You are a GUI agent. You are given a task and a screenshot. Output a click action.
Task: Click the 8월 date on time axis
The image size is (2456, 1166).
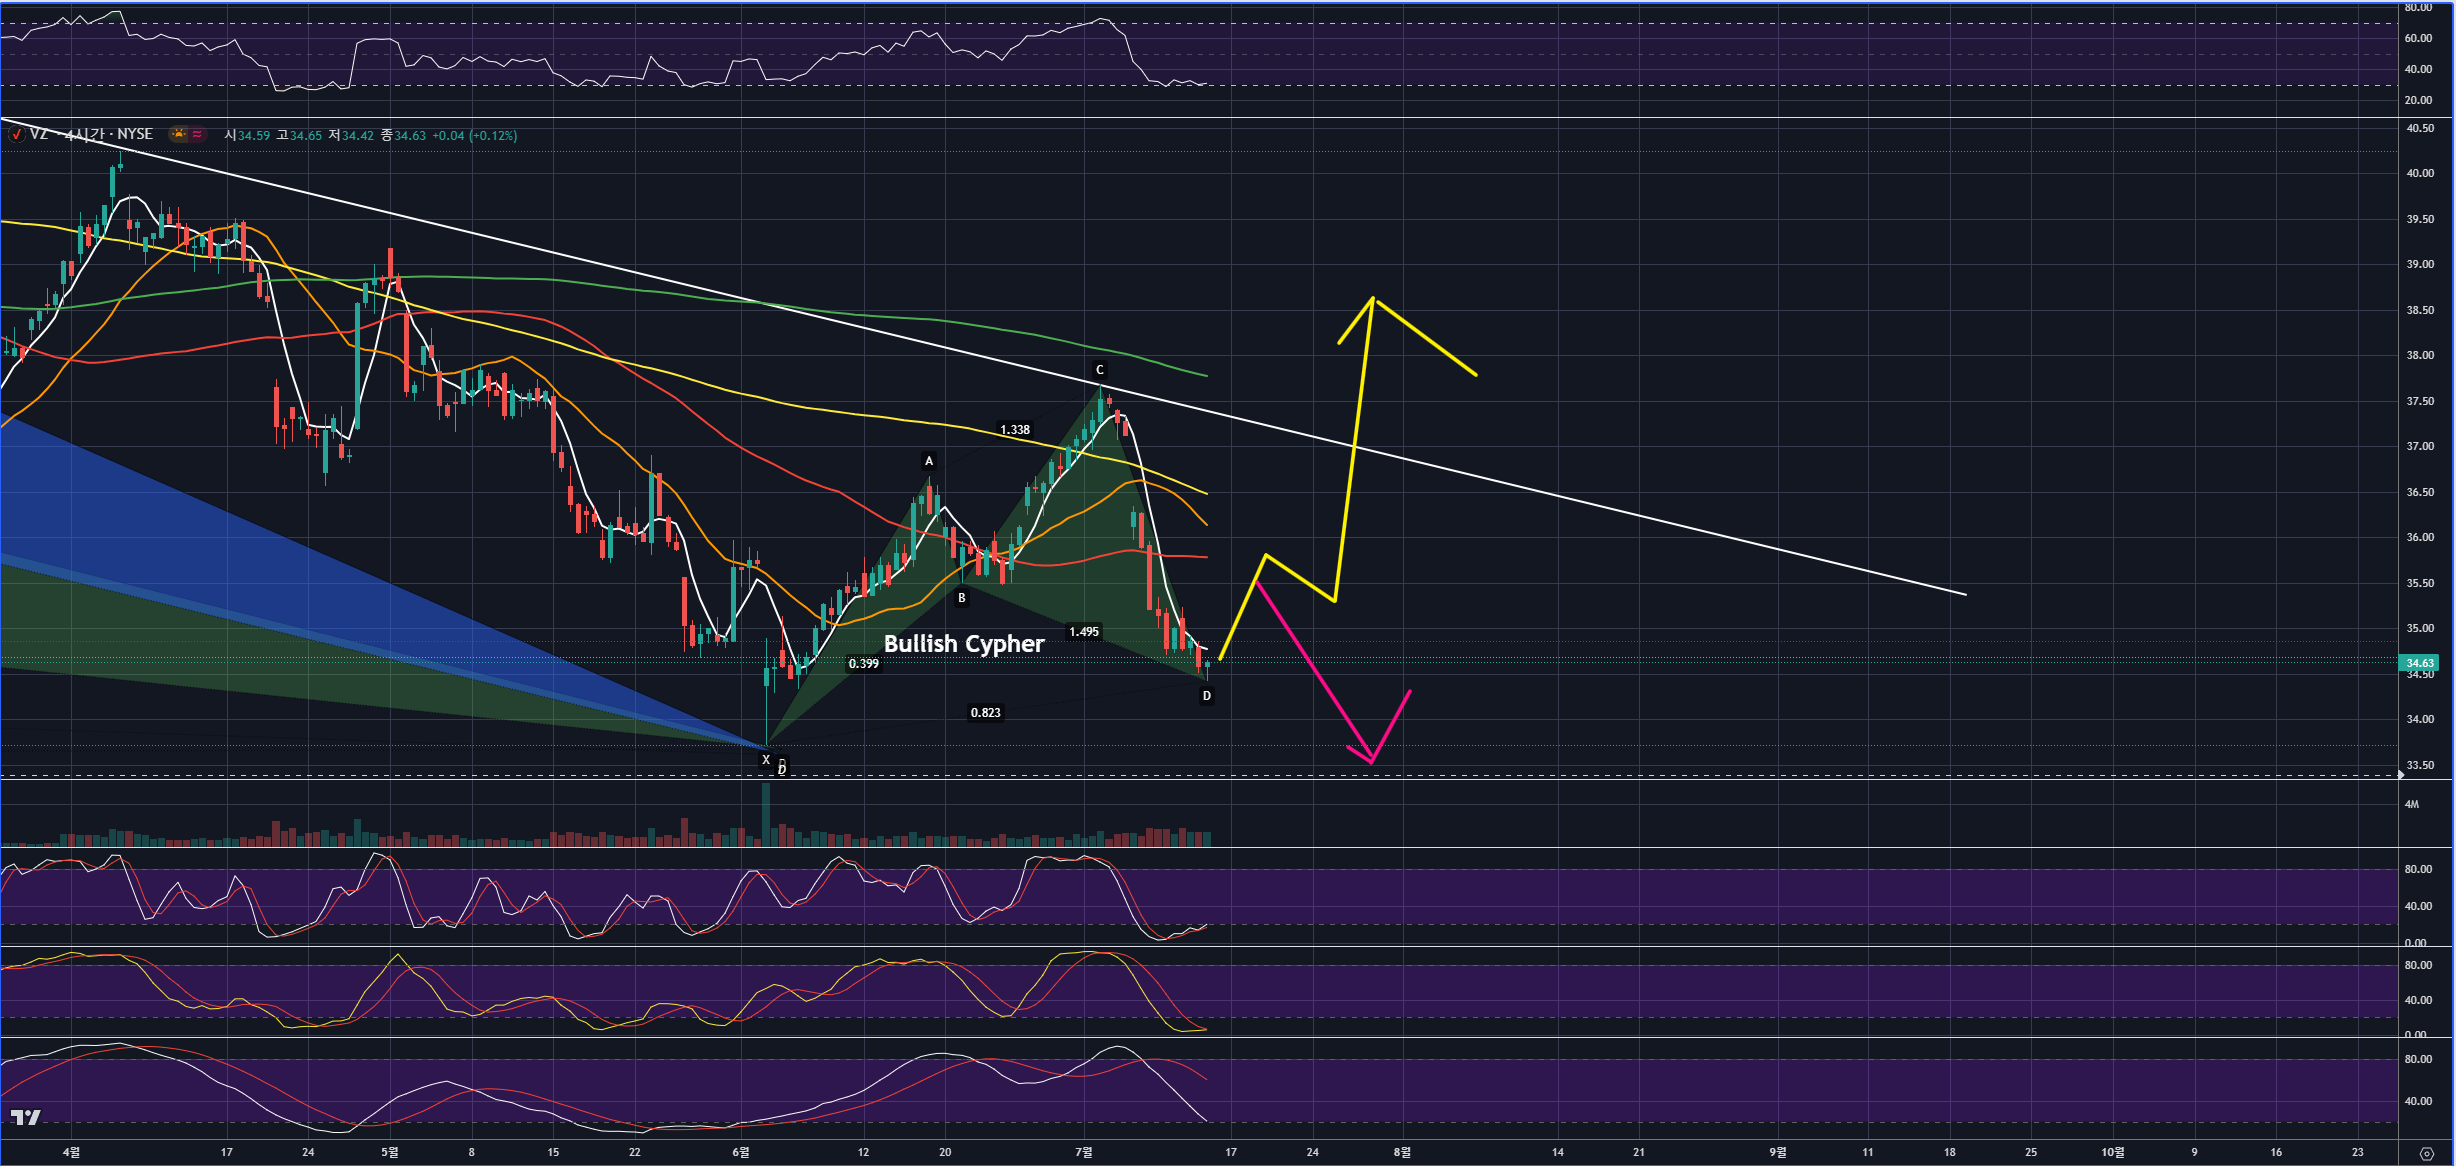(1402, 1152)
